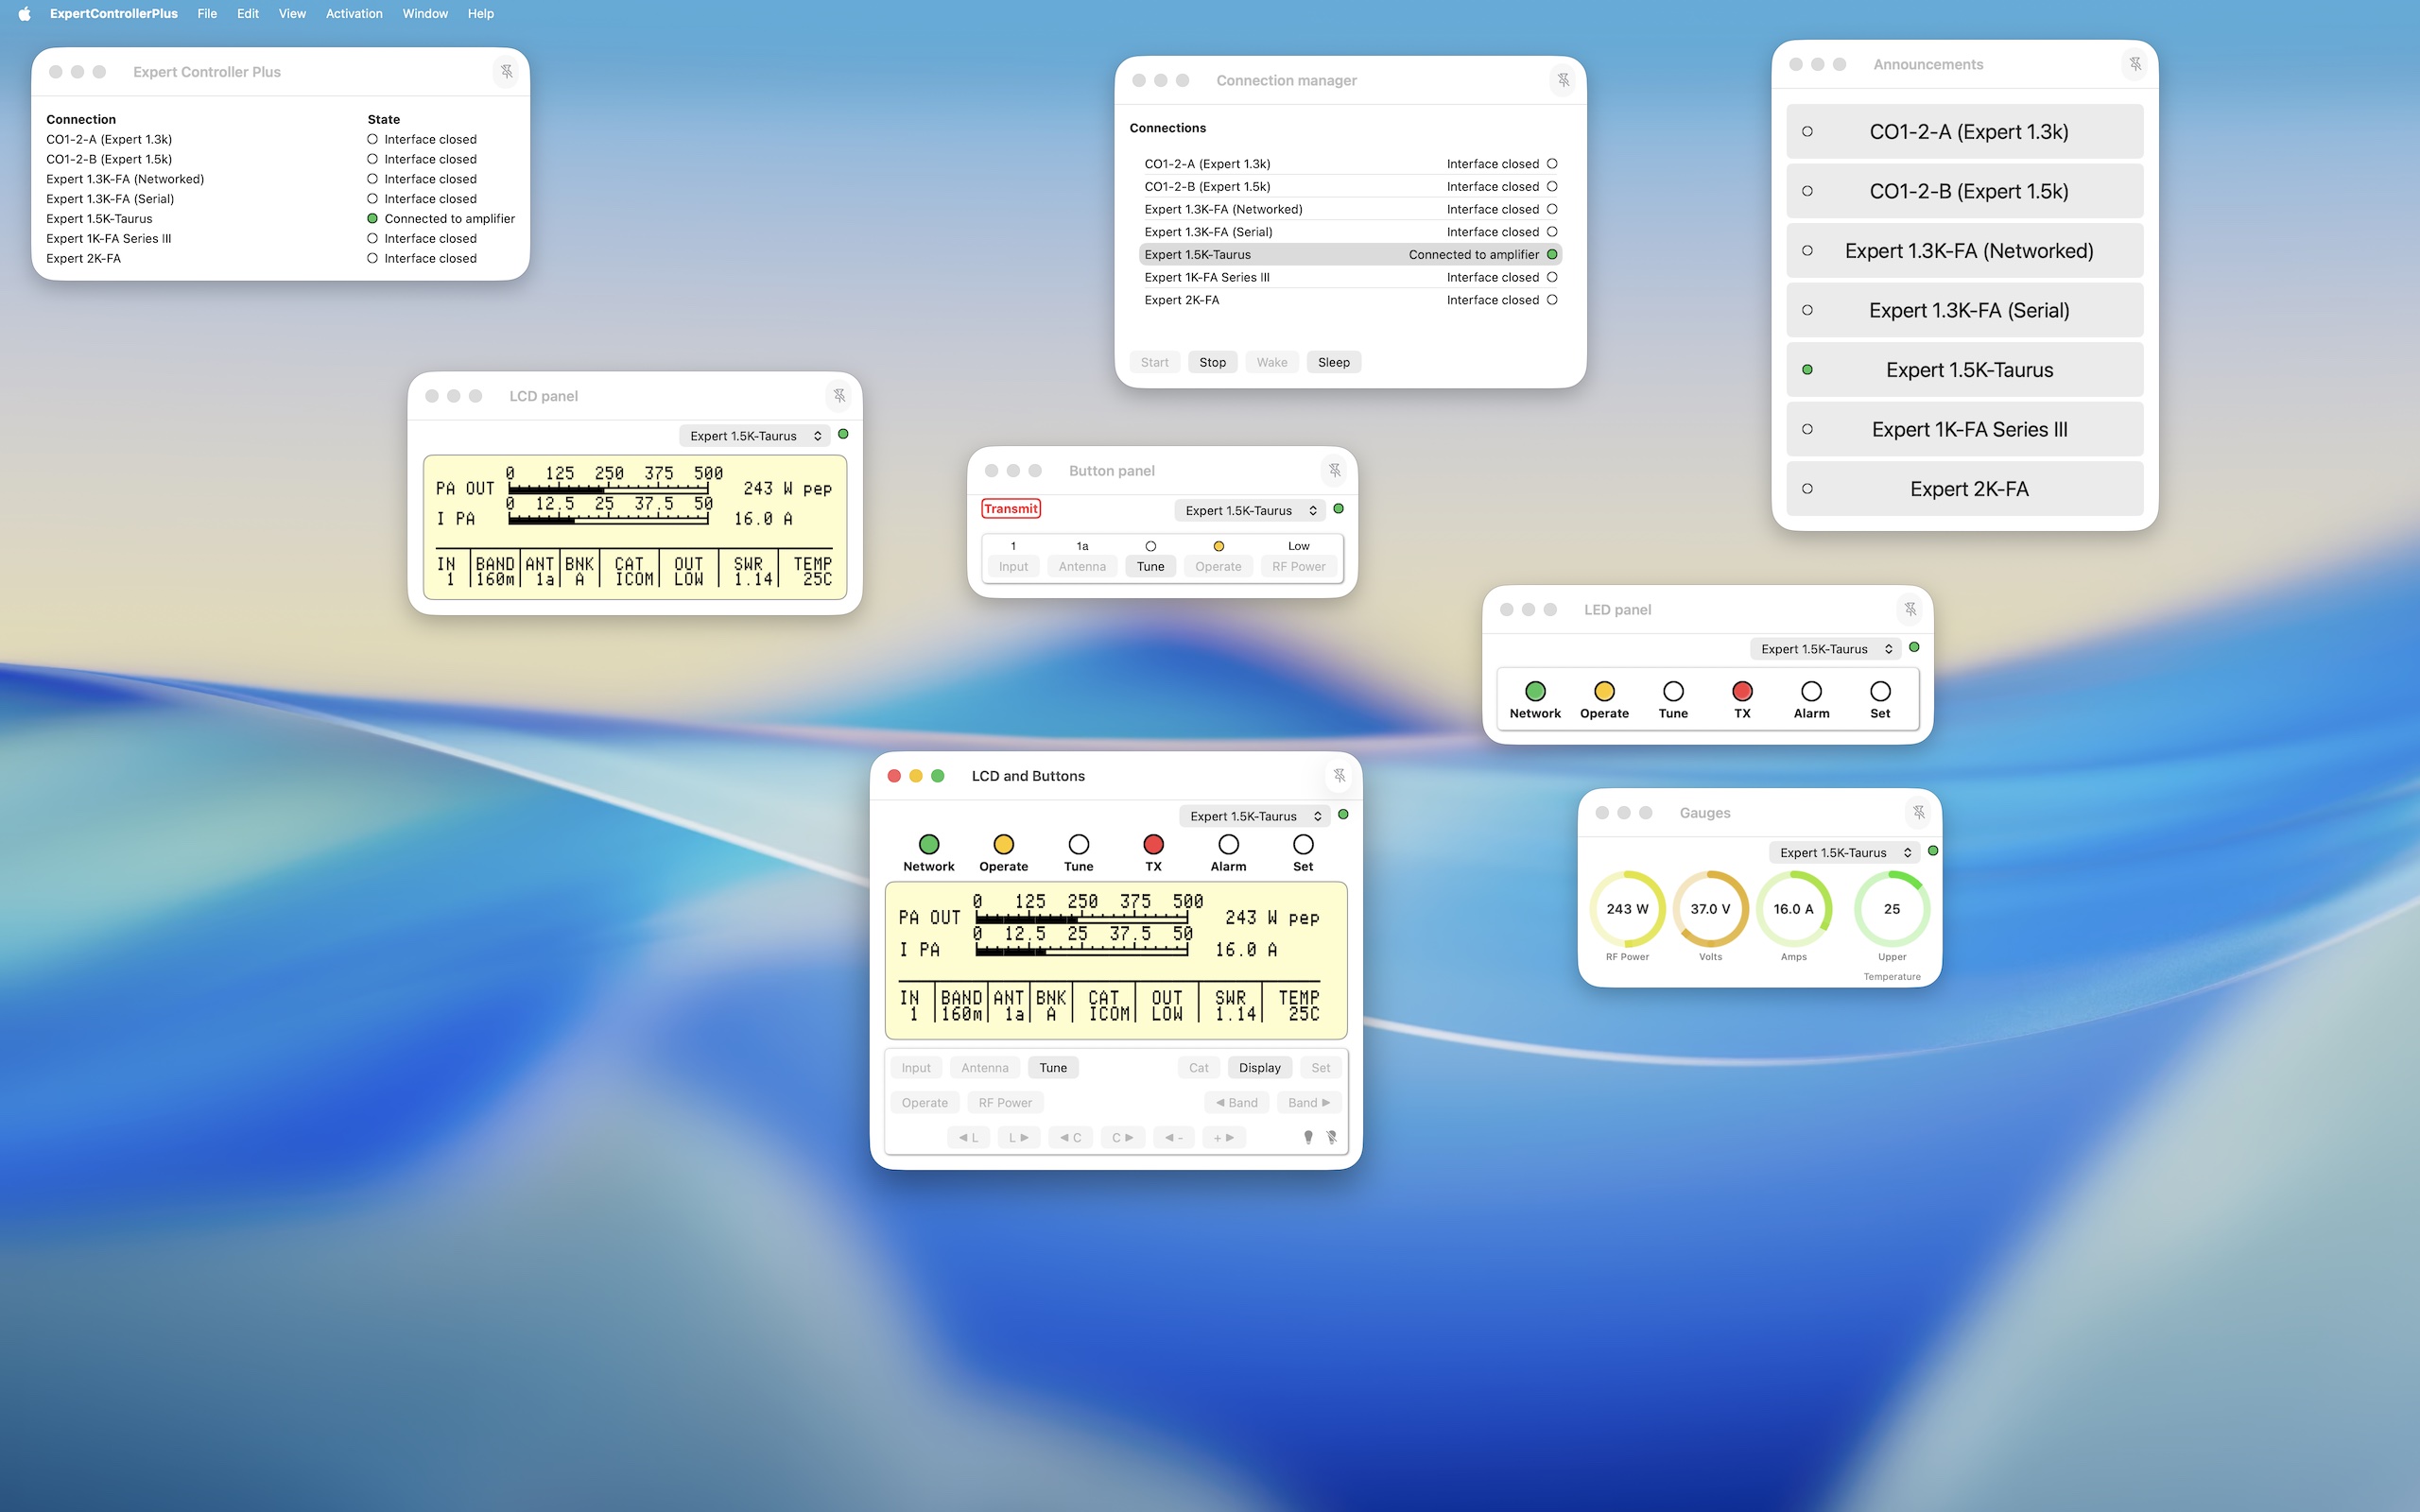Open the Apple menu
This screenshot has width=2420, height=1512.
pos(24,13)
